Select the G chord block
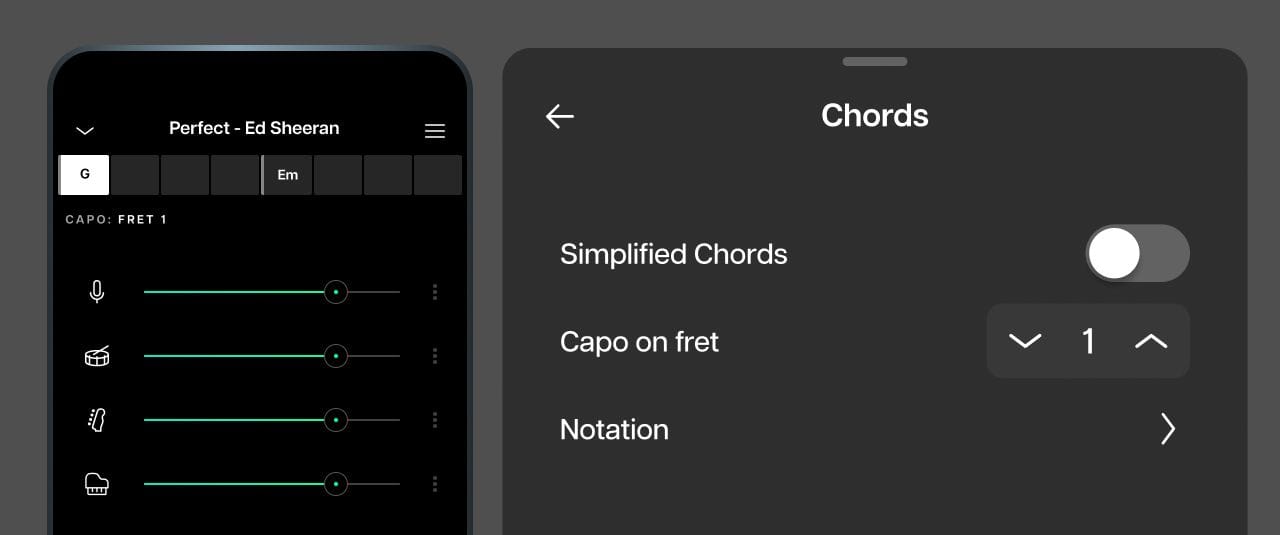Image resolution: width=1280 pixels, height=535 pixels. pos(85,175)
